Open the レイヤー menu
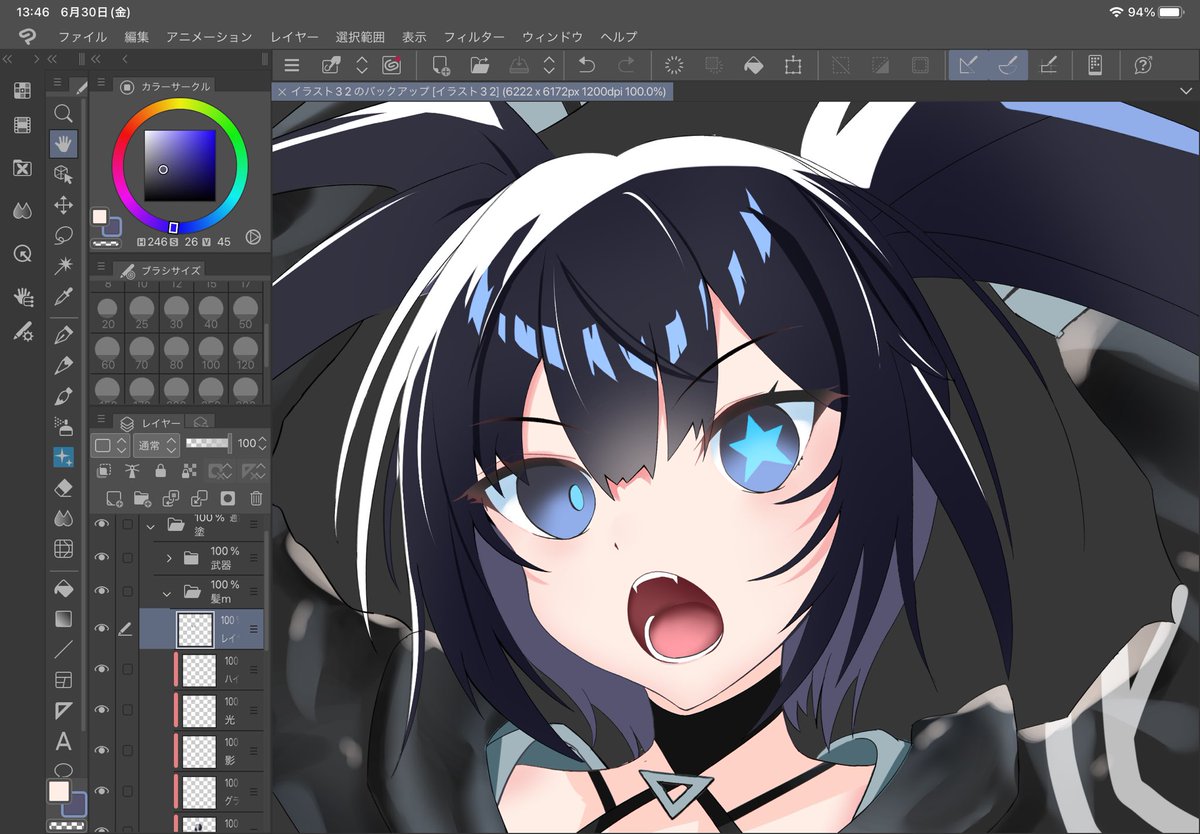 [294, 37]
